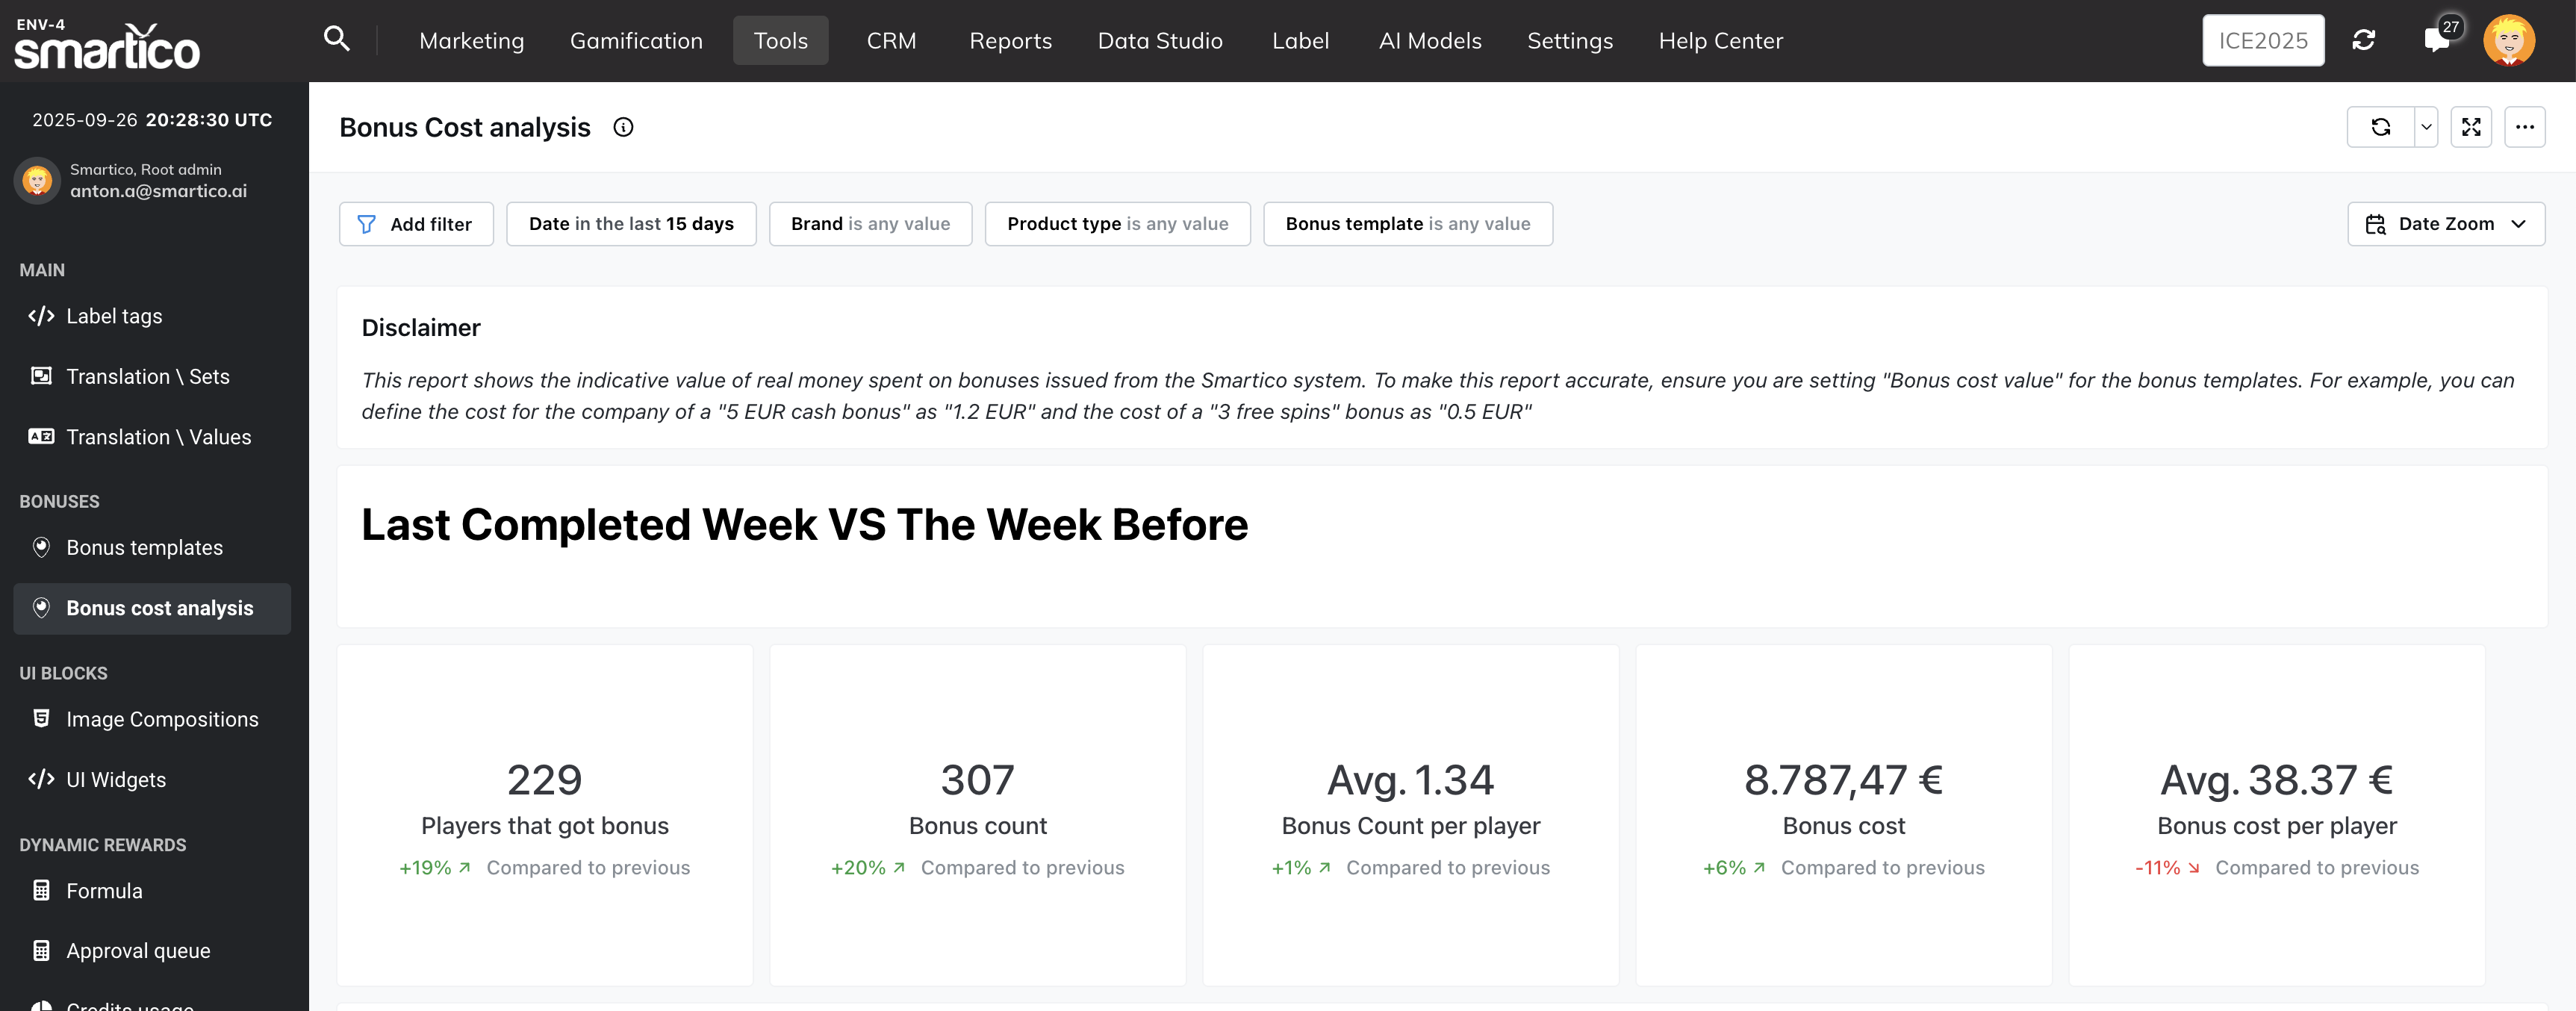Open the three-dots more options menu
The width and height of the screenshot is (2576, 1011).
click(x=2524, y=127)
